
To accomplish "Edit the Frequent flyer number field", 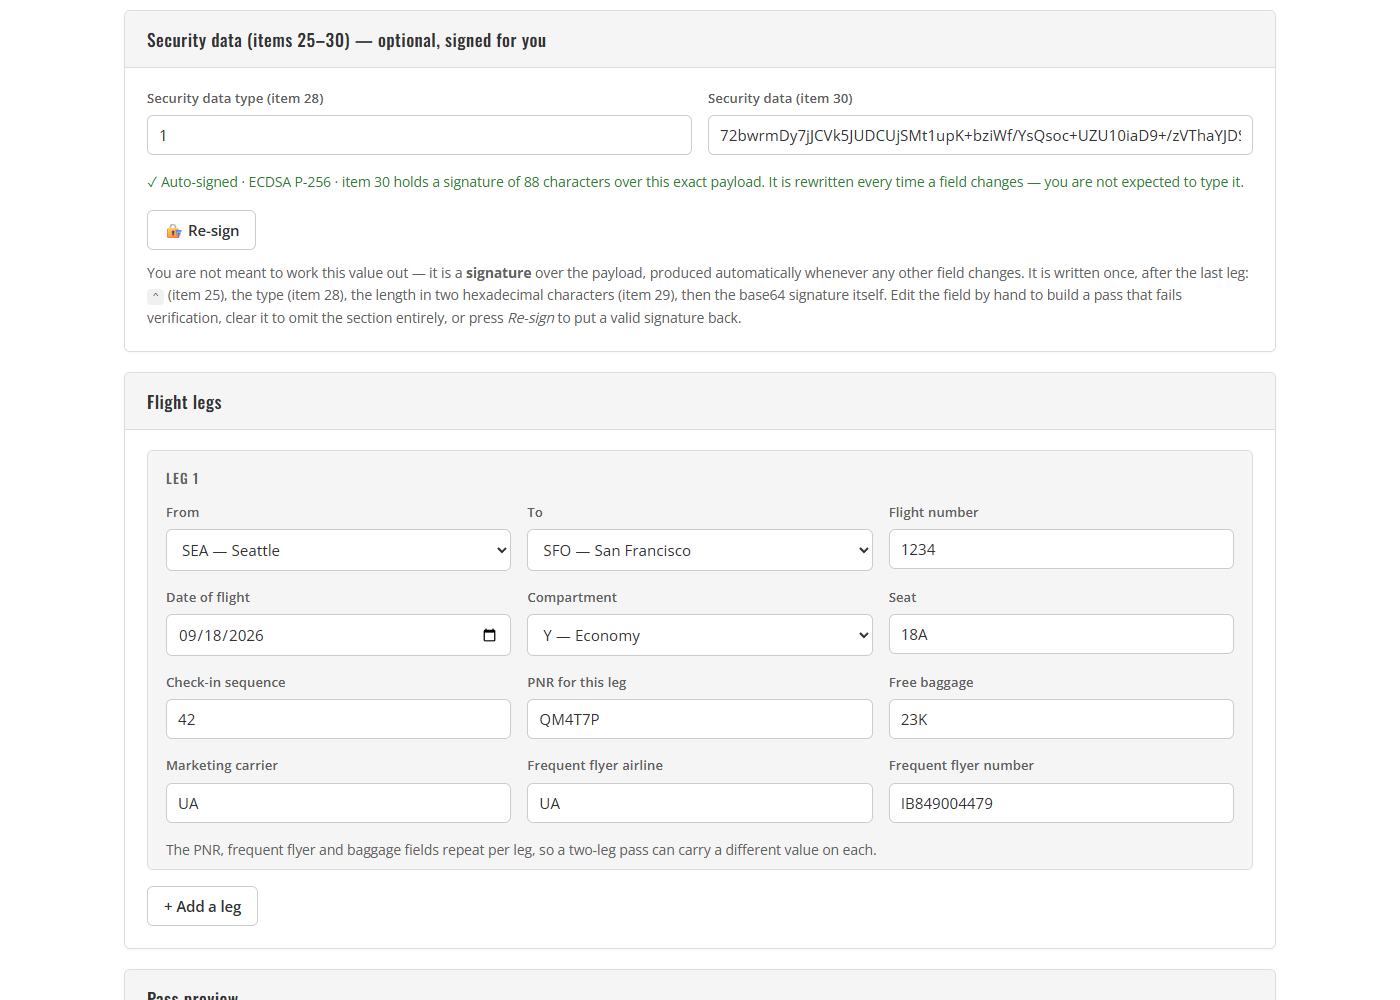I will (x=1061, y=803).
